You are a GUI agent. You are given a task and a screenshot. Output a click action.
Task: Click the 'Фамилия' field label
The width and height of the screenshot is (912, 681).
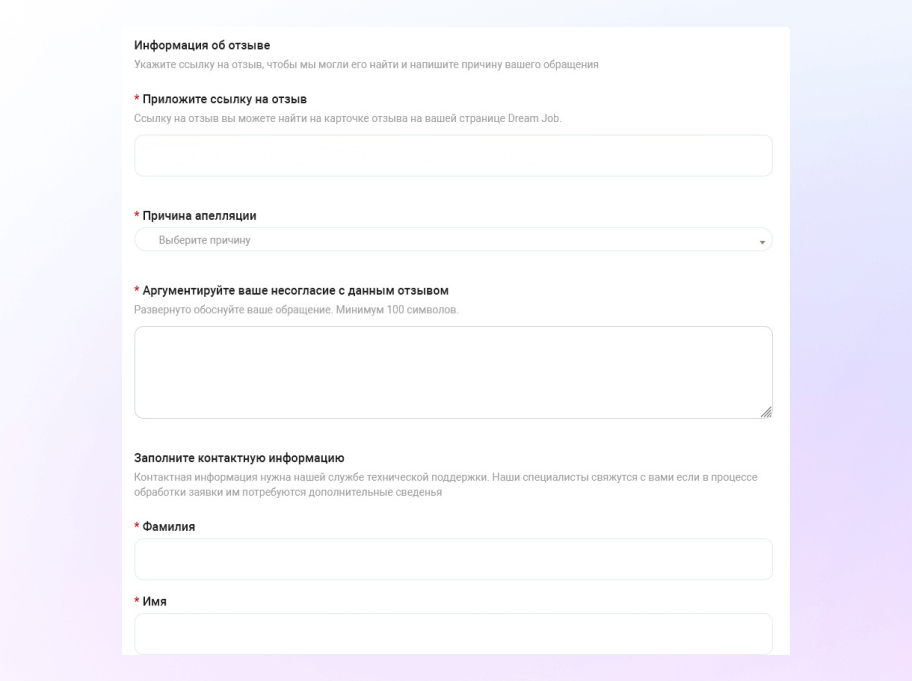click(168, 527)
